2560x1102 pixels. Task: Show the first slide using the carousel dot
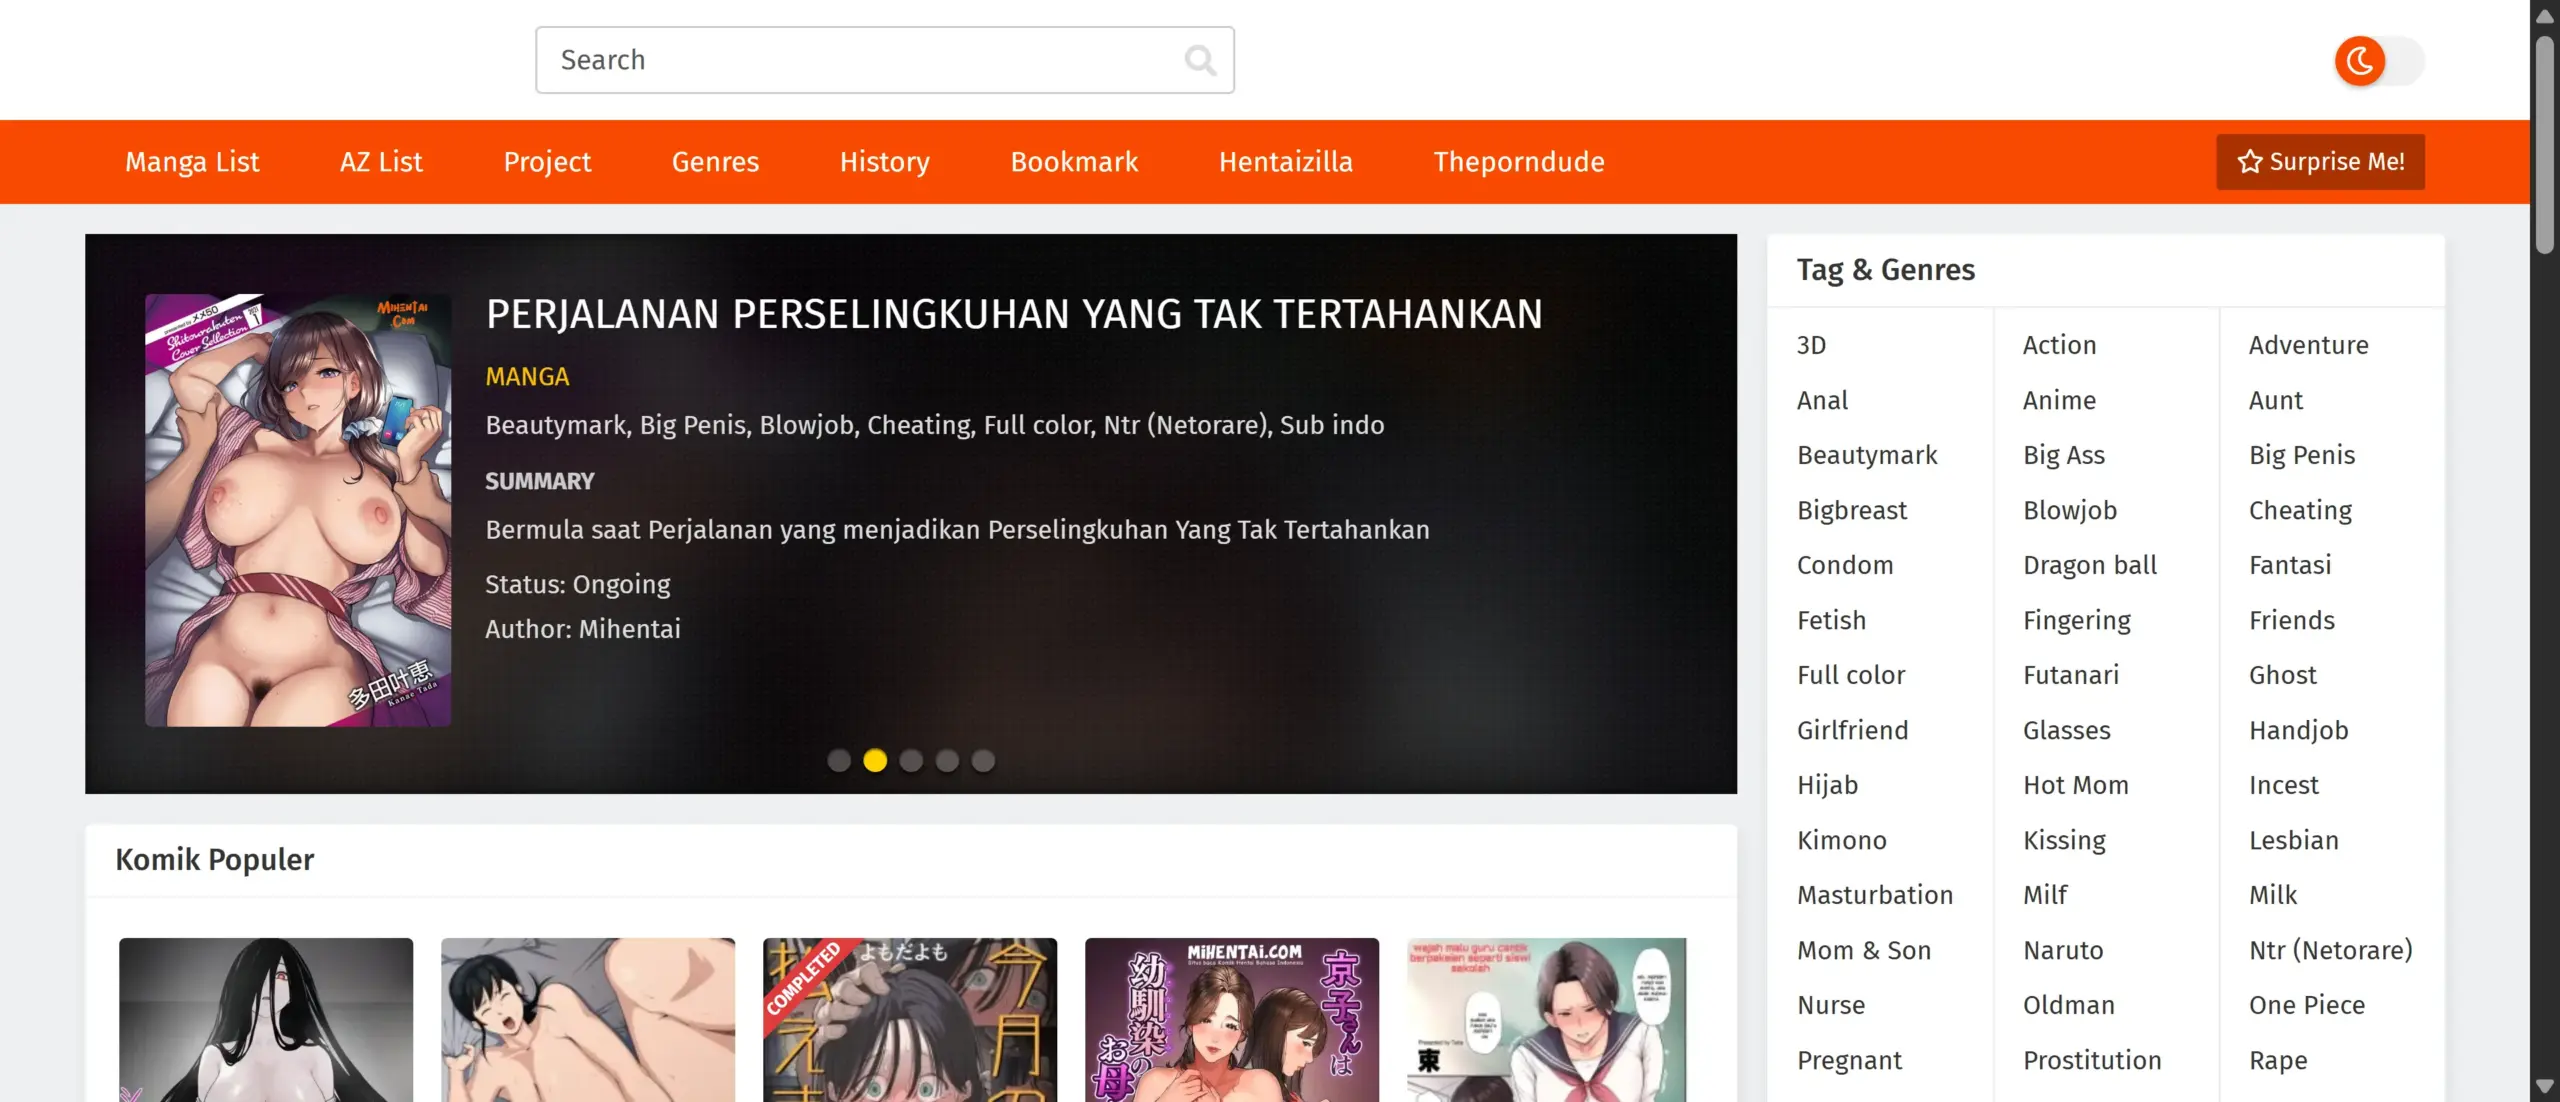point(839,761)
